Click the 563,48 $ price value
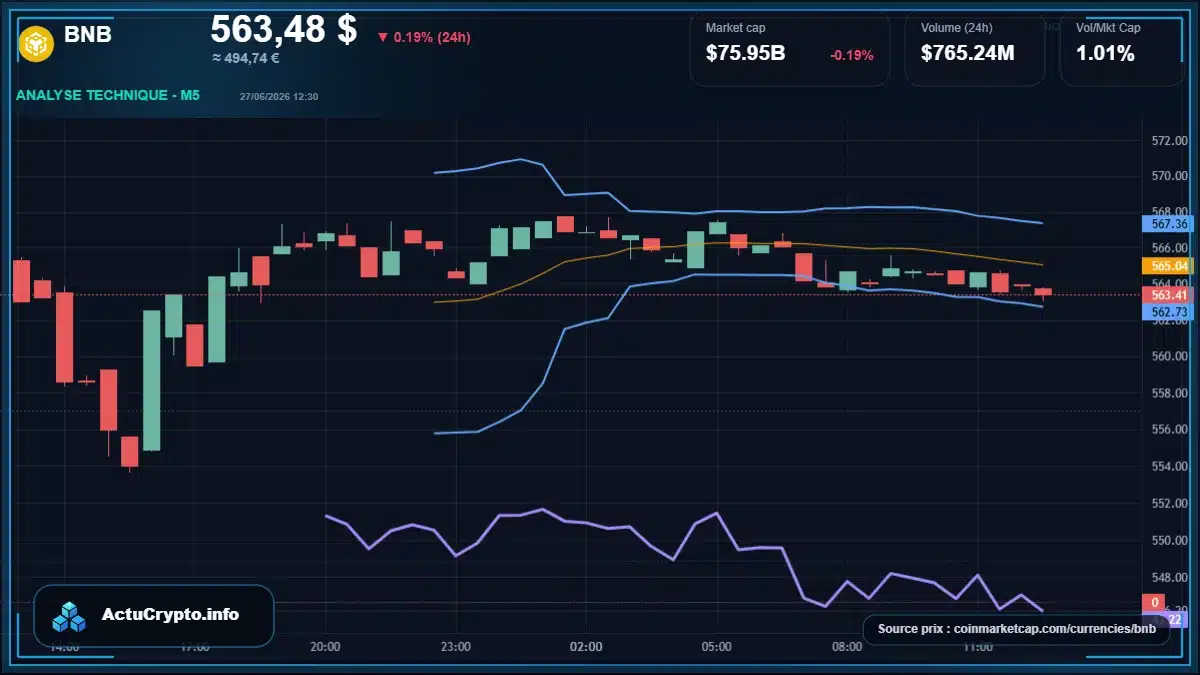Image resolution: width=1200 pixels, height=675 pixels. tap(283, 28)
